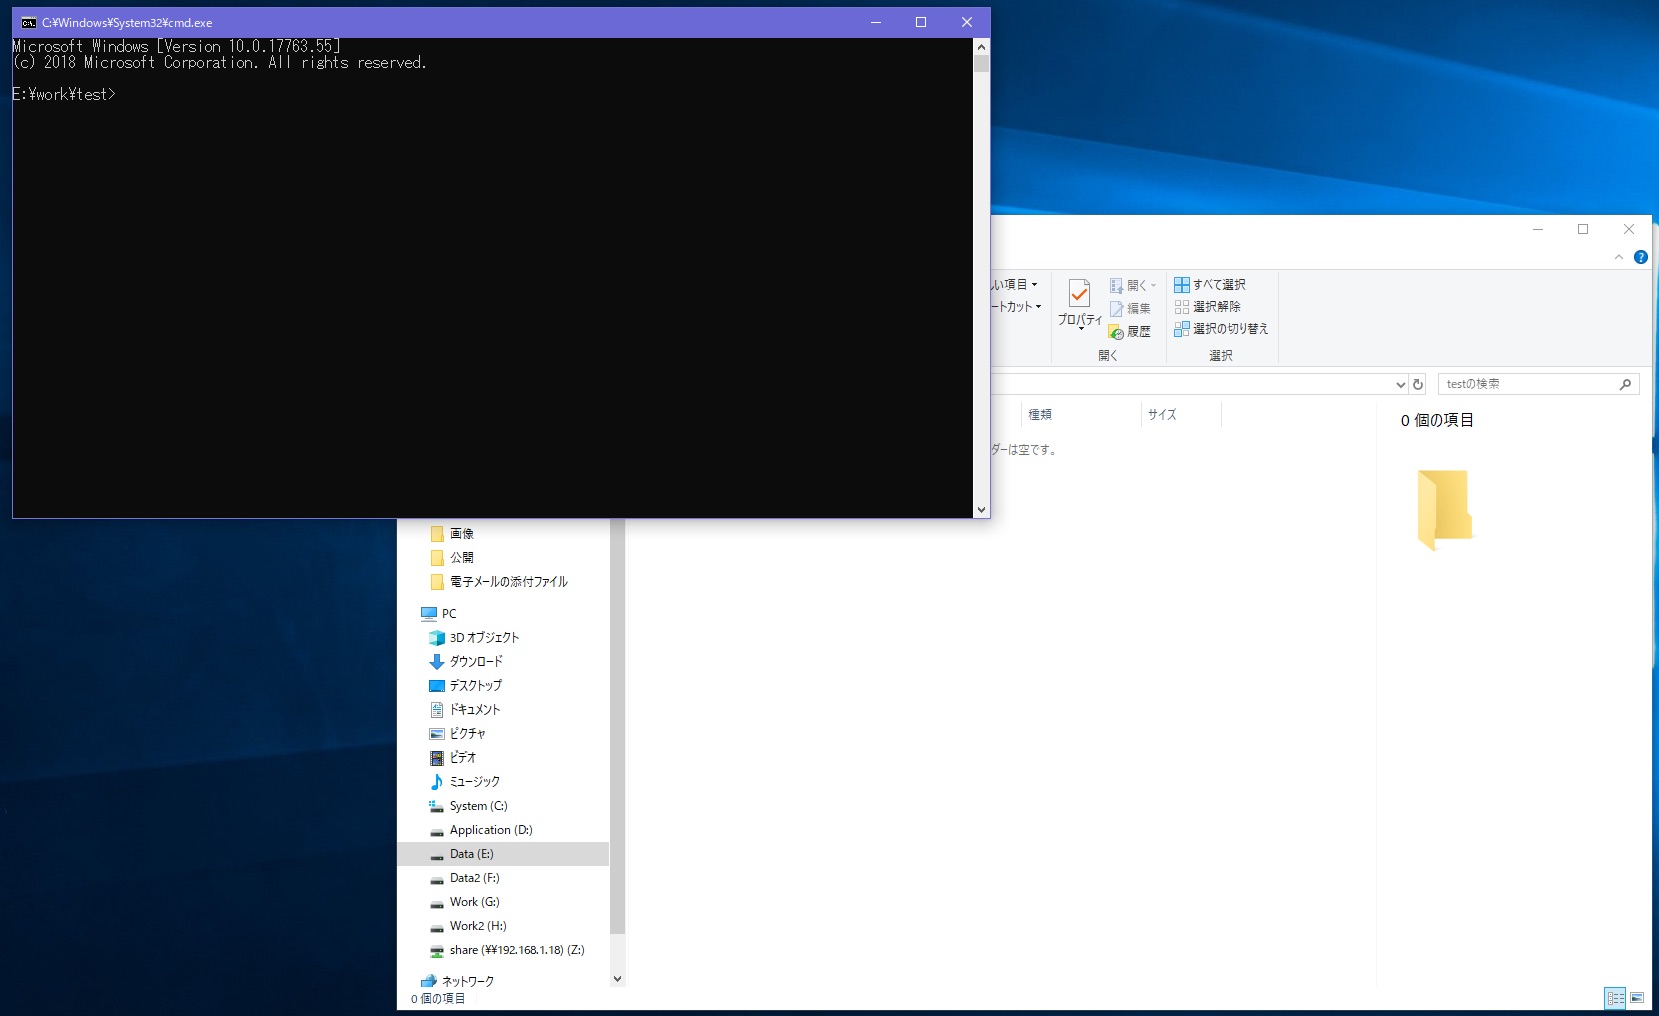Screen dimensions: 1659x1016
Task: Click navigation pane scrollbar down arrow
Action: (617, 979)
